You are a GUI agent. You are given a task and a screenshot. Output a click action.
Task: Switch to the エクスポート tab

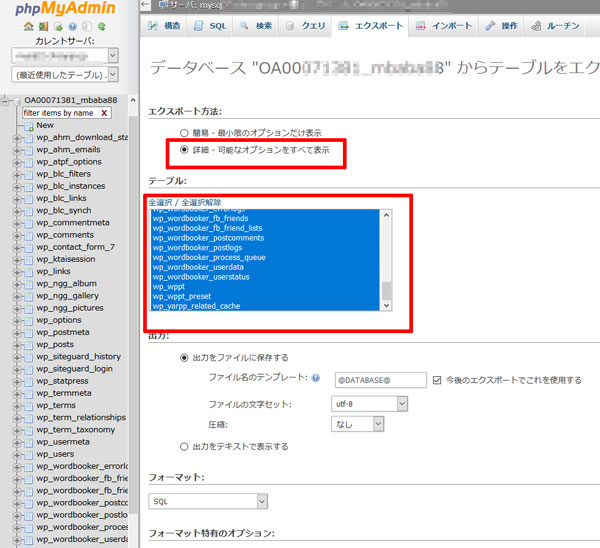tap(370, 26)
